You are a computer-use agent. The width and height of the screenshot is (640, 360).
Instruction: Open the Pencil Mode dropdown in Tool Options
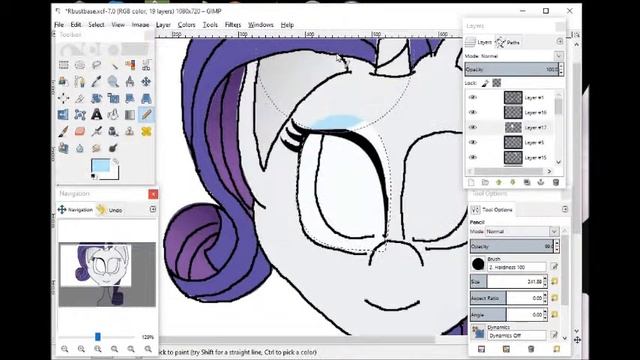554,231
